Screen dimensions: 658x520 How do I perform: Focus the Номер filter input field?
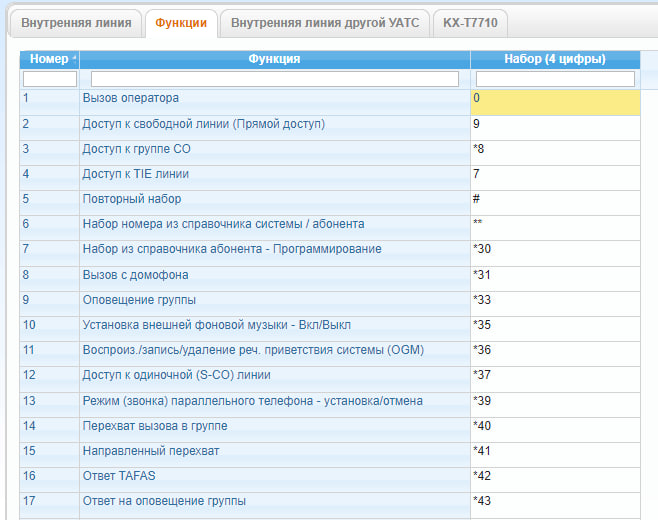tap(50, 79)
